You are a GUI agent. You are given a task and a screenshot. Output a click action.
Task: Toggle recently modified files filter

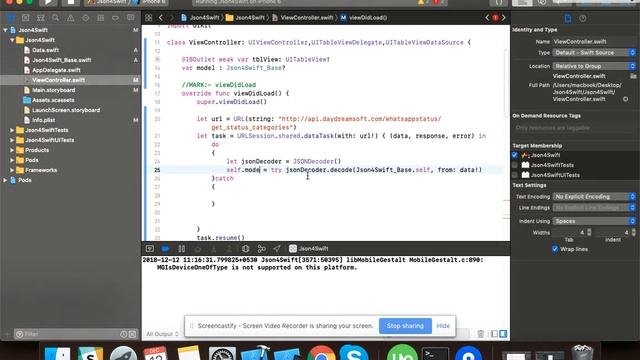click(124, 334)
